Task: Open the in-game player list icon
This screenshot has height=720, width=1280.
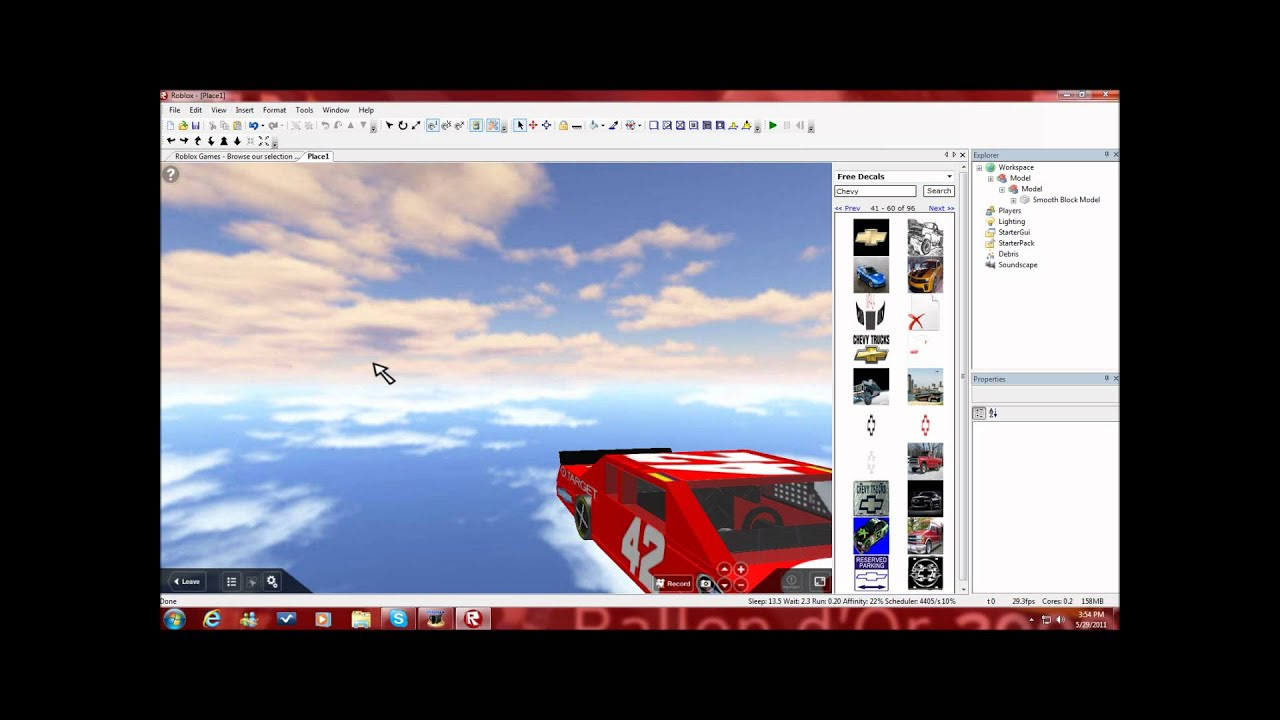Action: [231, 581]
